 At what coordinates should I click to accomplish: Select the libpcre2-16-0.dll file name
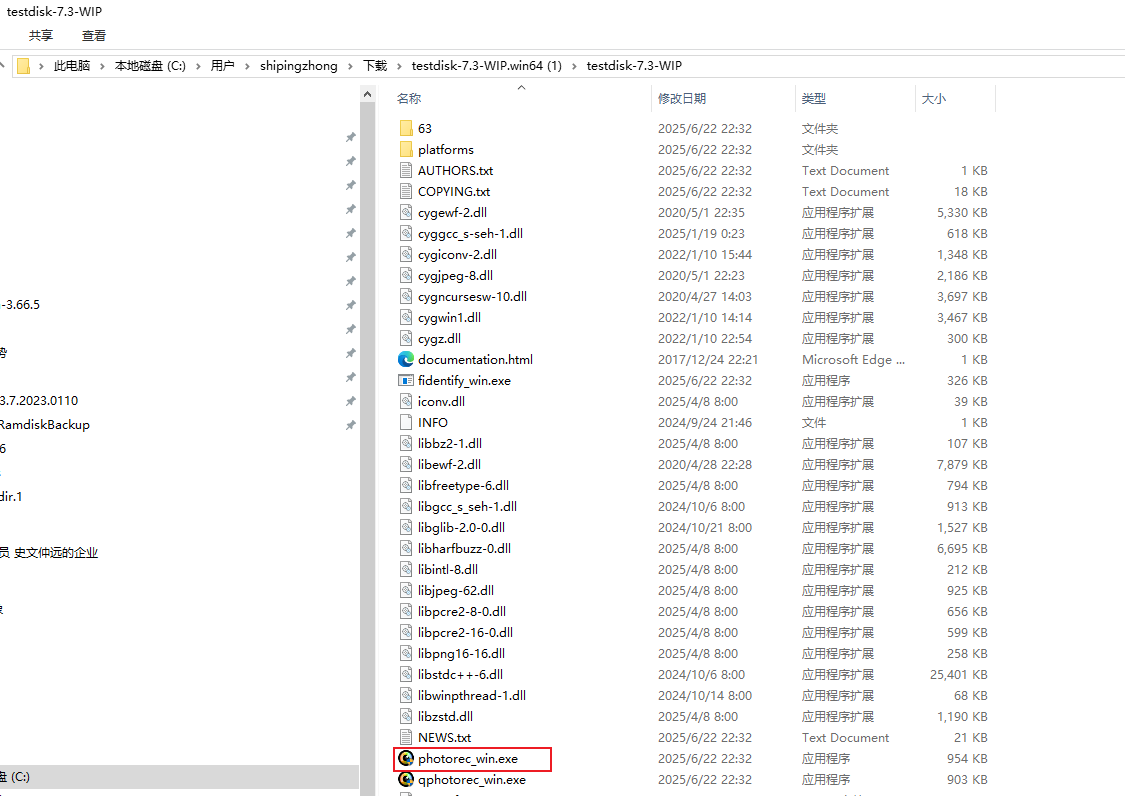click(466, 632)
